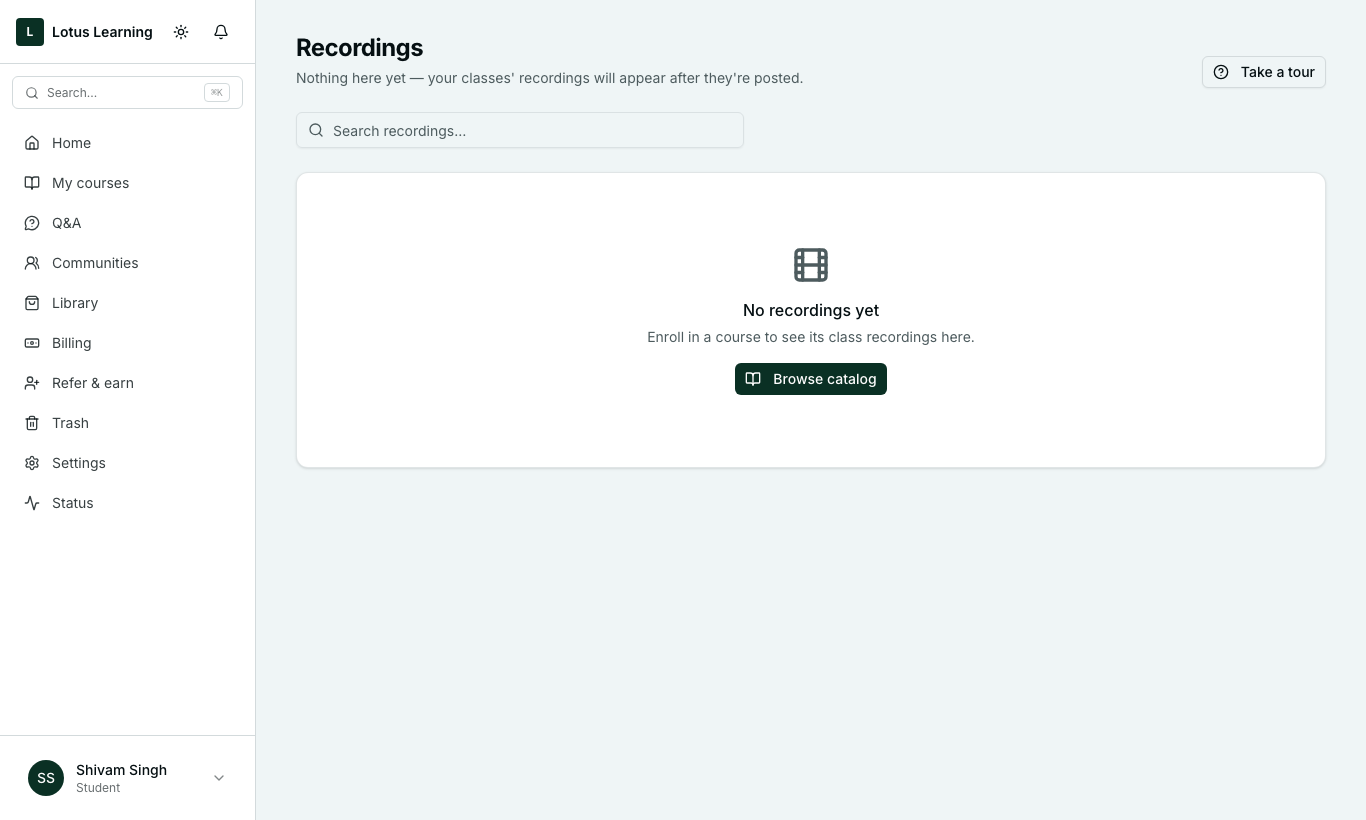Click the "Enroll in a course" helper text
1366x820 pixels.
point(811,337)
